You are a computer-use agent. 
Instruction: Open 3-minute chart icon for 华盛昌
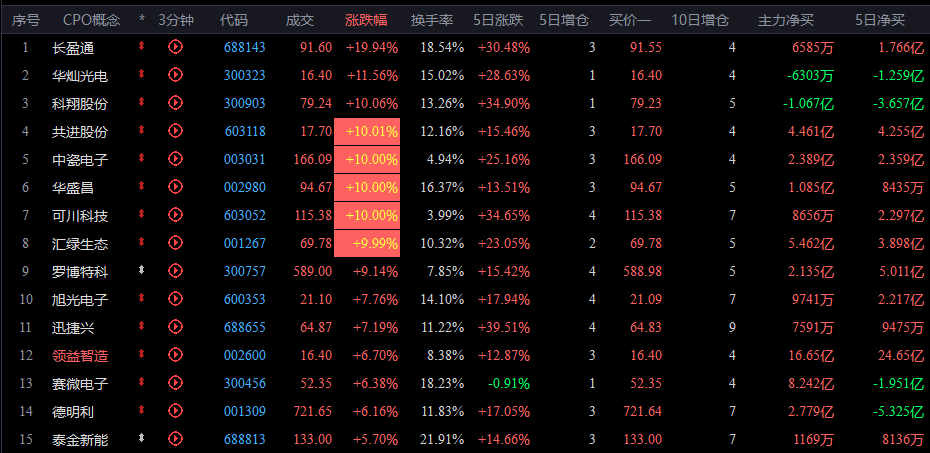175,186
